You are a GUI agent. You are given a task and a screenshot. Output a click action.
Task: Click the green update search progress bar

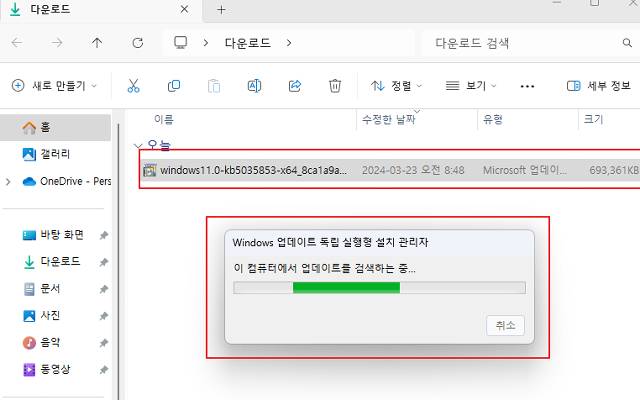tap(379, 288)
